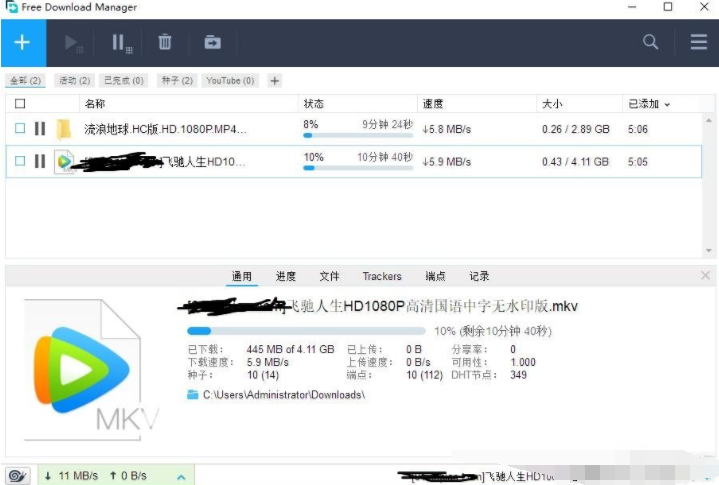Minimize the Free Download Manager window
This screenshot has width=719, height=485.
[x=632, y=7]
